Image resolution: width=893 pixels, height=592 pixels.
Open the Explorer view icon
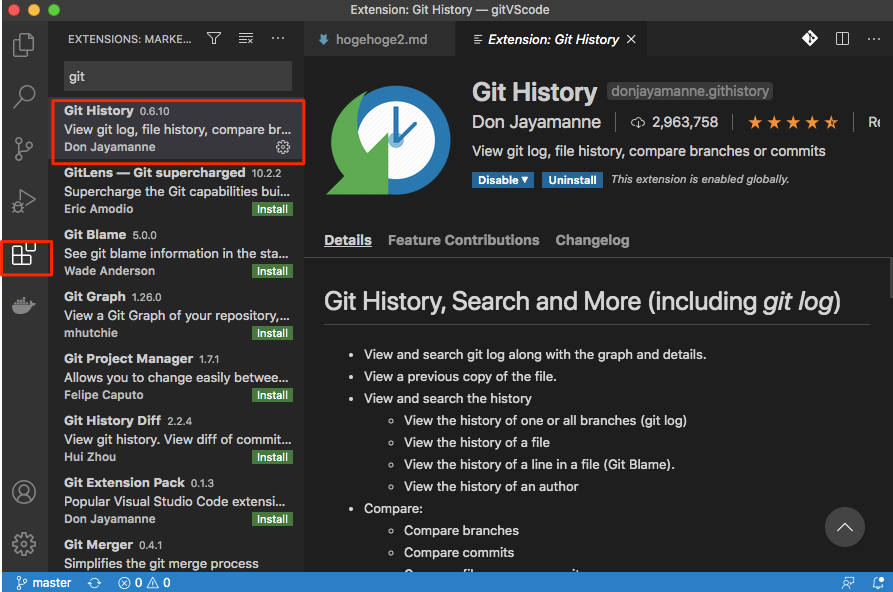coord(23,45)
